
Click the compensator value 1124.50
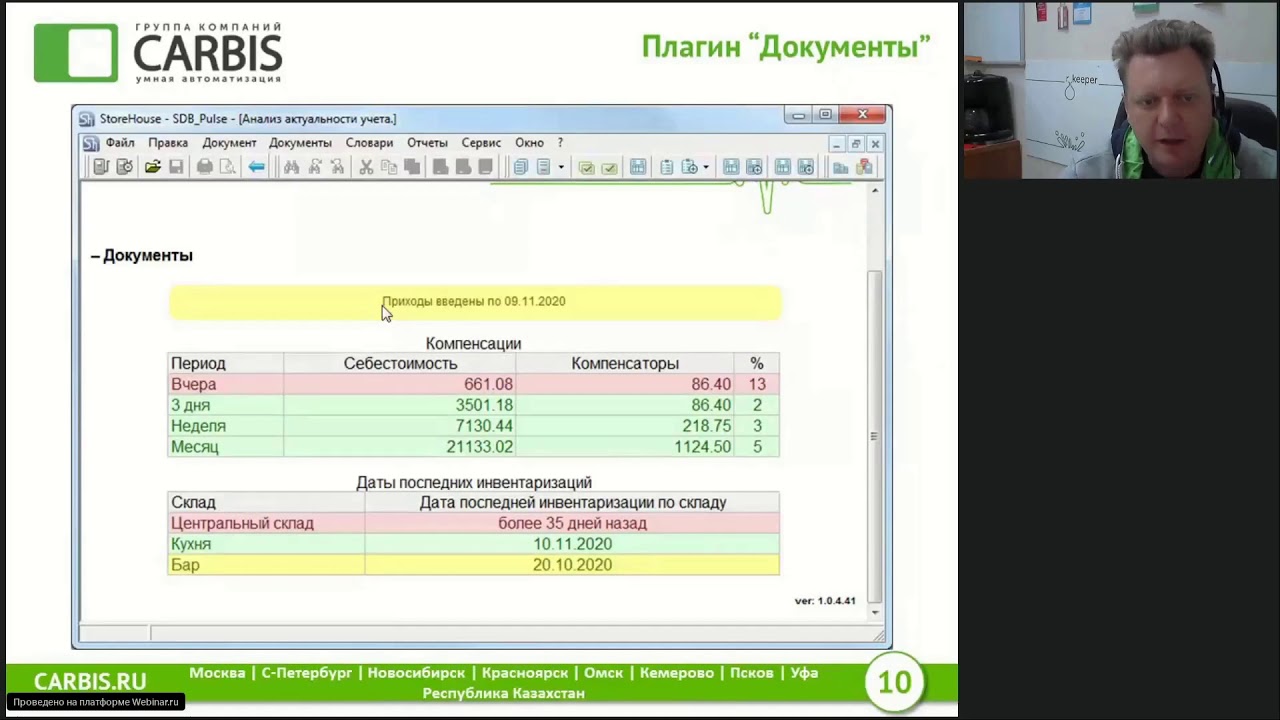(702, 448)
